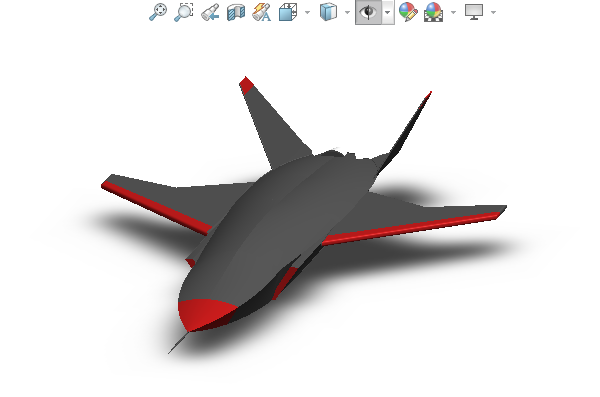The width and height of the screenshot is (600, 397).
Task: Expand the View Settings dropdown arrow
Action: point(494,13)
